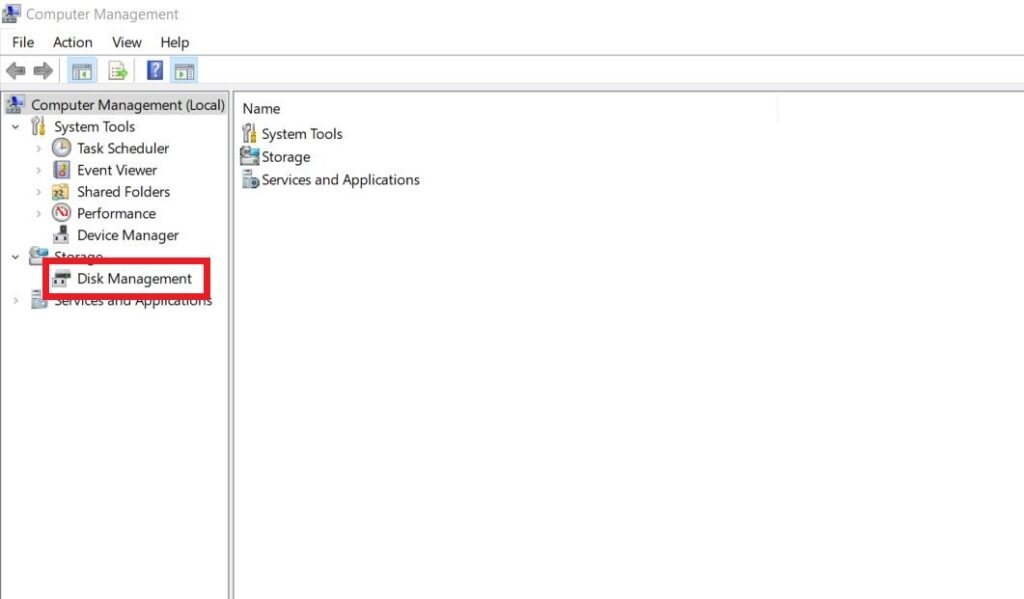Select Computer Management (Local) root label
Viewport: 1024px width, 599px height.
[x=128, y=105]
